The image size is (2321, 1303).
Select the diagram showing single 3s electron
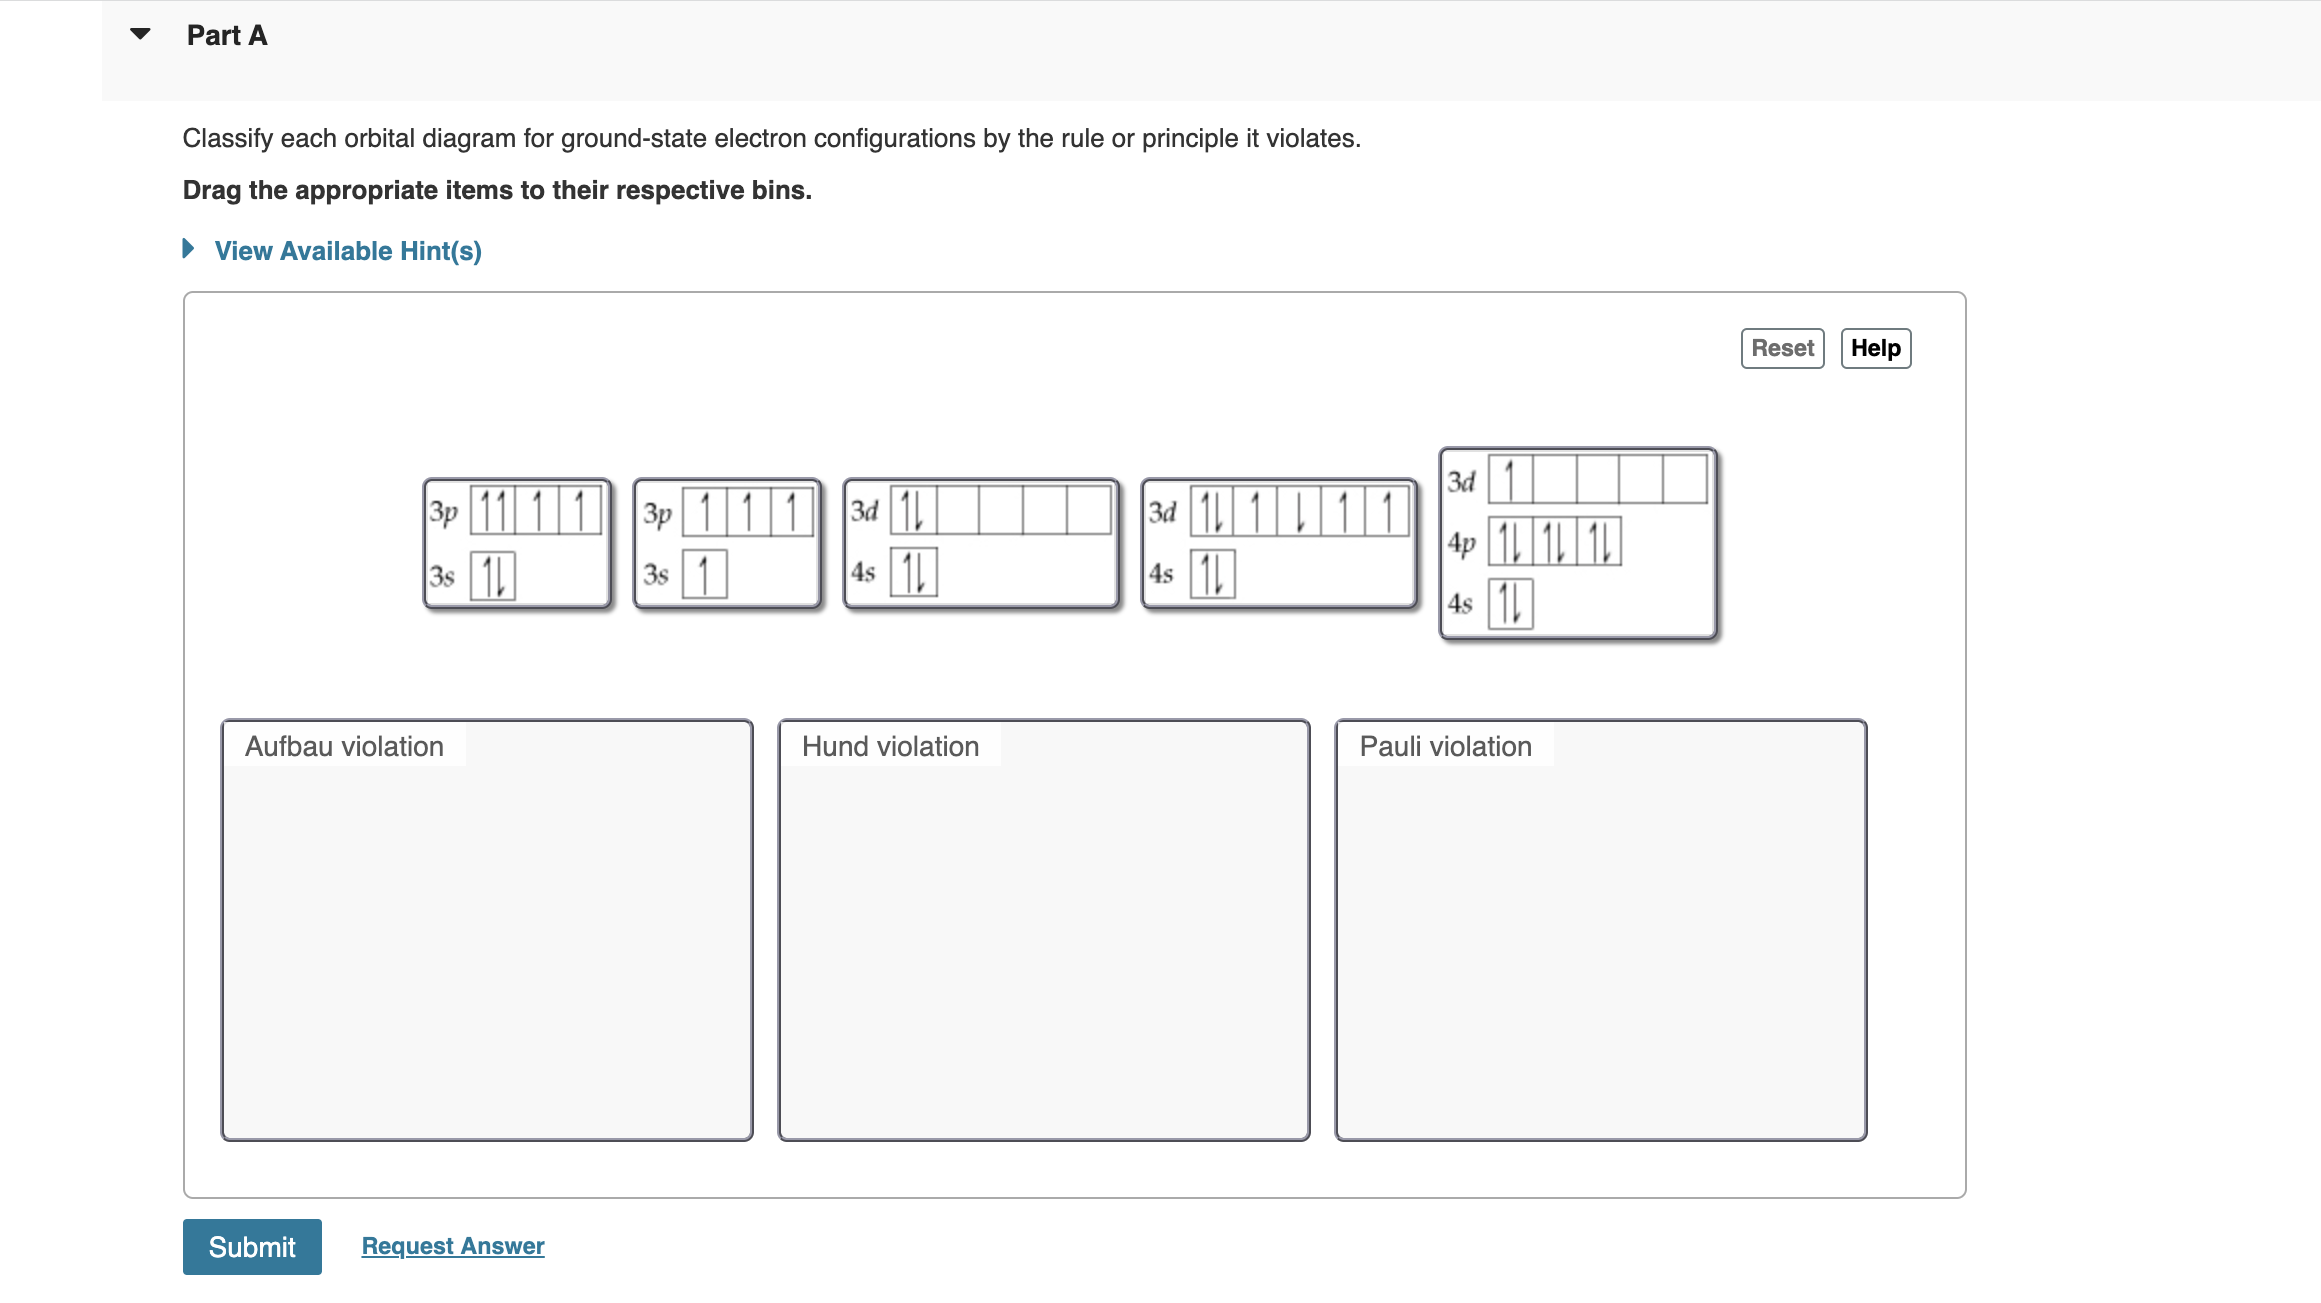tap(725, 545)
